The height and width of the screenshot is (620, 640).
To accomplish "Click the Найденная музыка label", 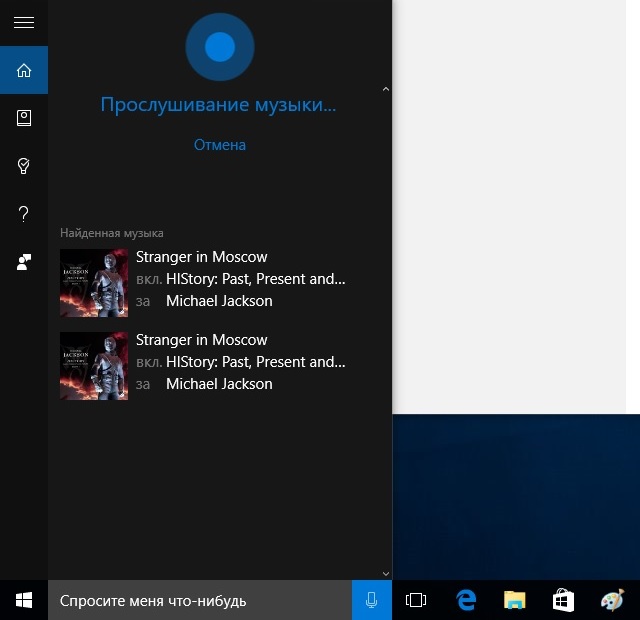I will (x=112, y=233).
